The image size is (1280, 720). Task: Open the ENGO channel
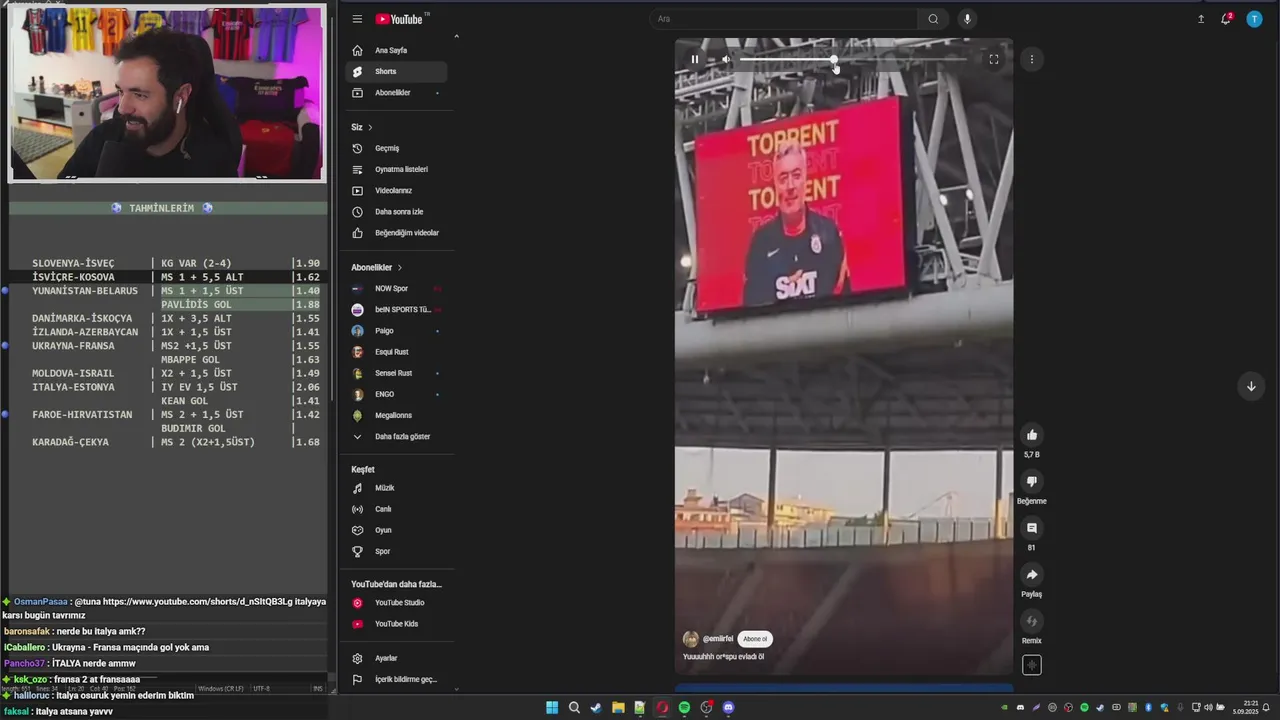[396, 394]
